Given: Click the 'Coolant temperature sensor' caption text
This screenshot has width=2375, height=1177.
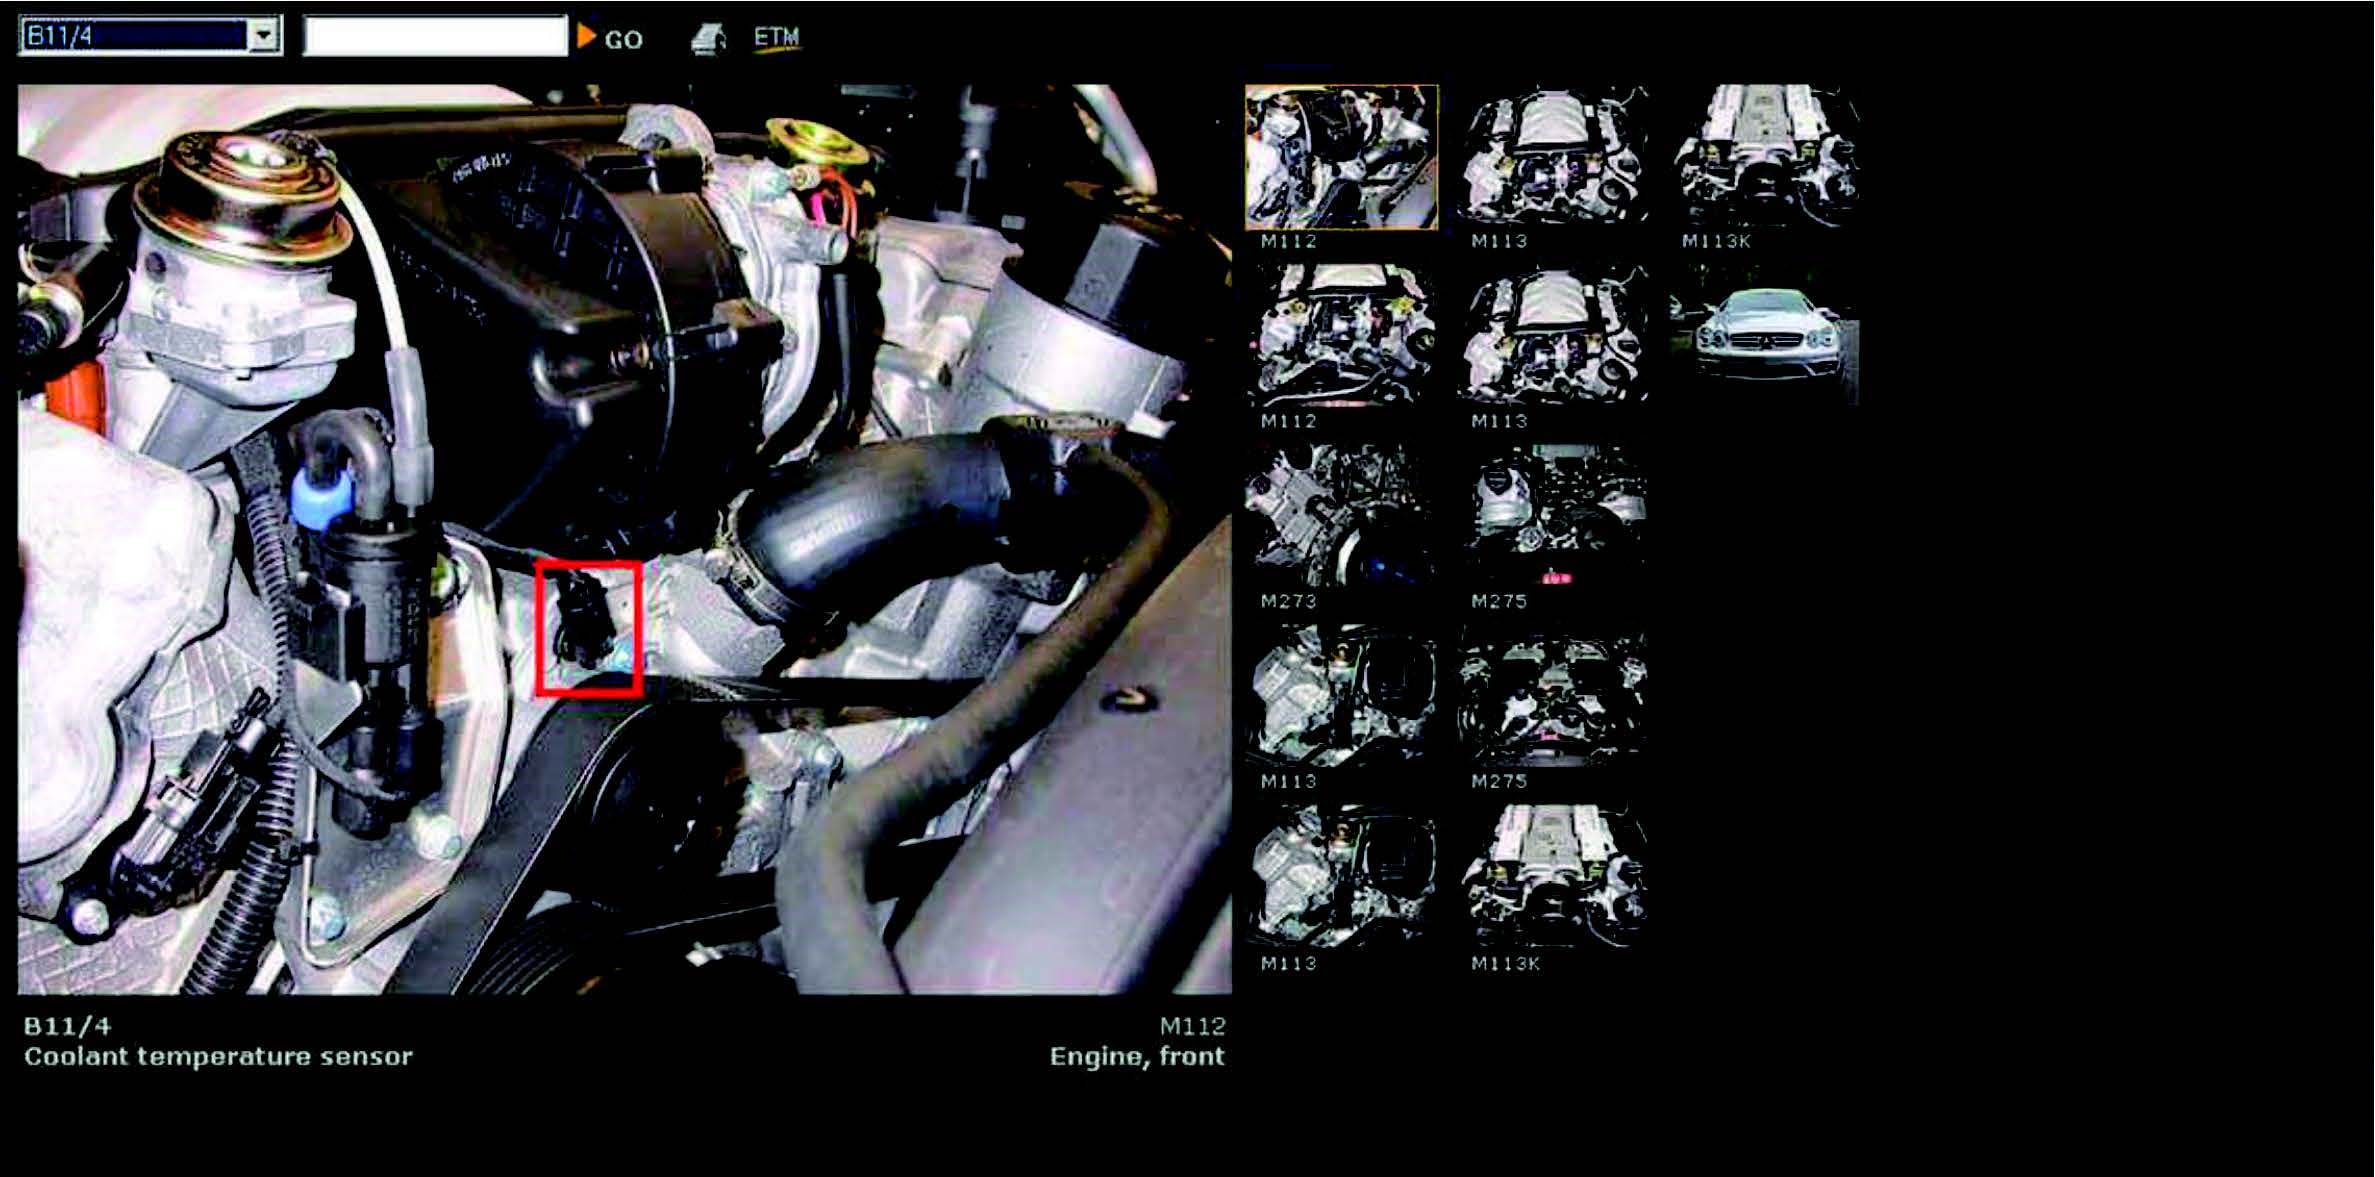Looking at the screenshot, I should tap(218, 1057).
